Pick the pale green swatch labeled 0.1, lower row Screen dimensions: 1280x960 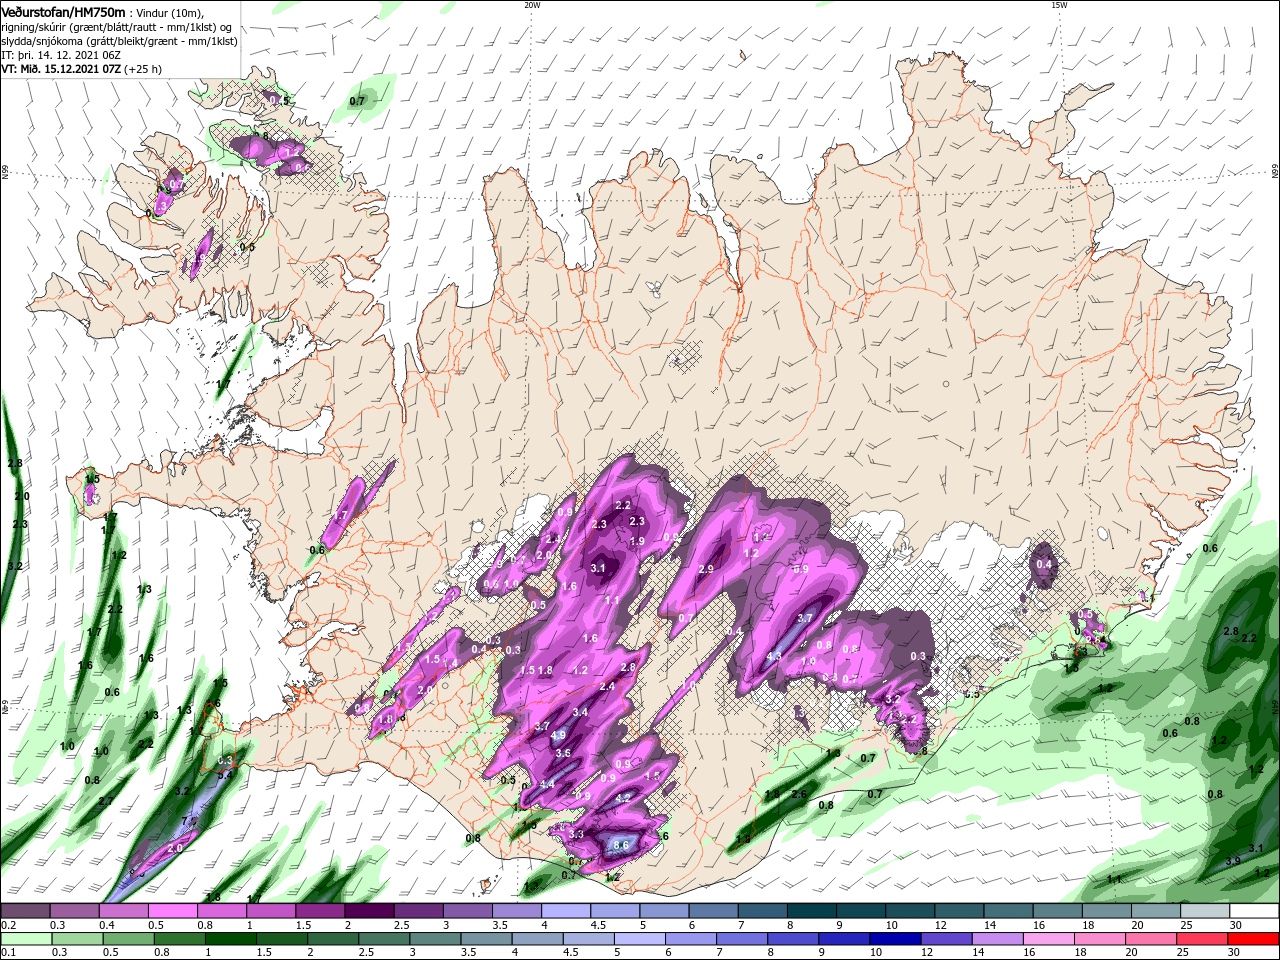27,939
